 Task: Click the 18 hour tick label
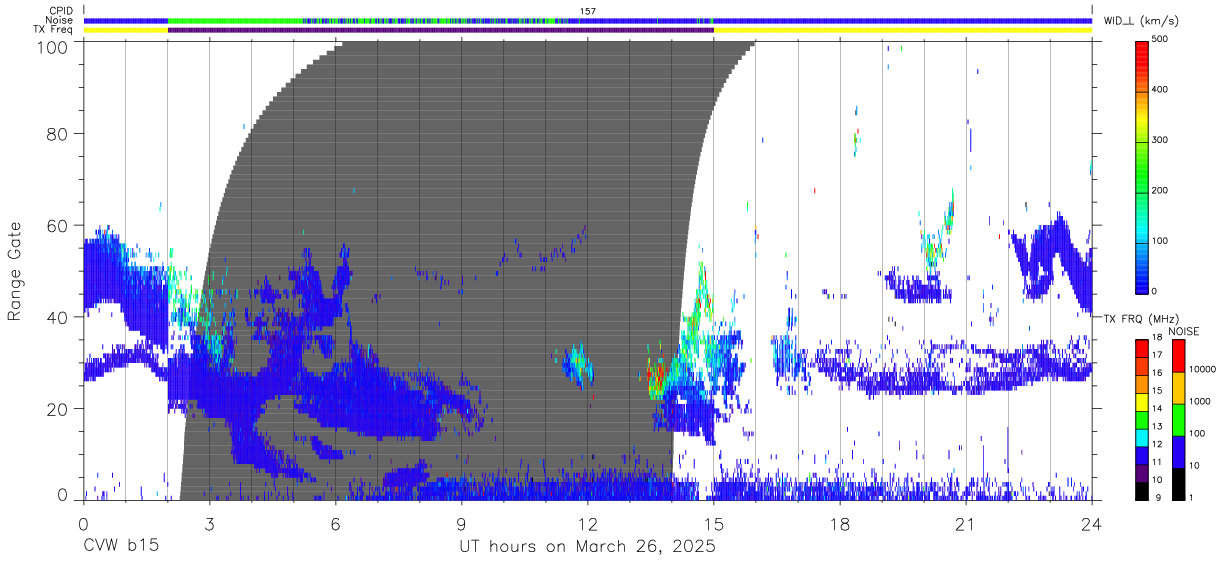coord(840,523)
